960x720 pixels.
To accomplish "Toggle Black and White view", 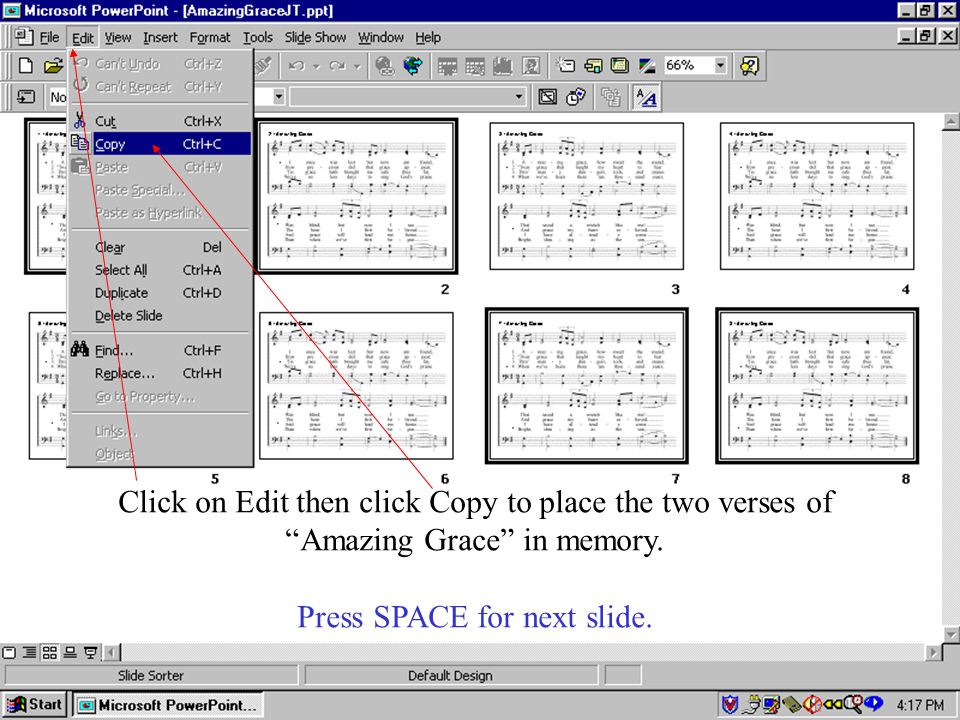I will click(x=647, y=65).
